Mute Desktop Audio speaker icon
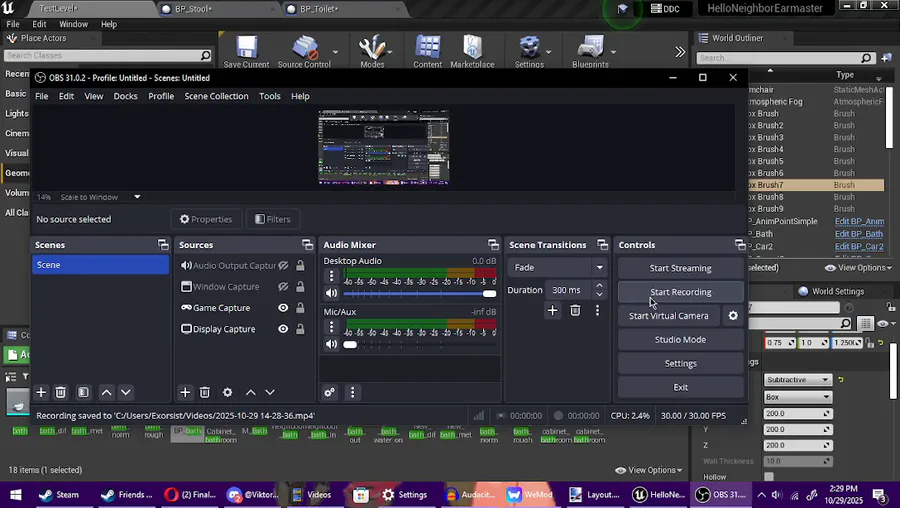Viewport: 900px width, 508px height. coord(331,293)
